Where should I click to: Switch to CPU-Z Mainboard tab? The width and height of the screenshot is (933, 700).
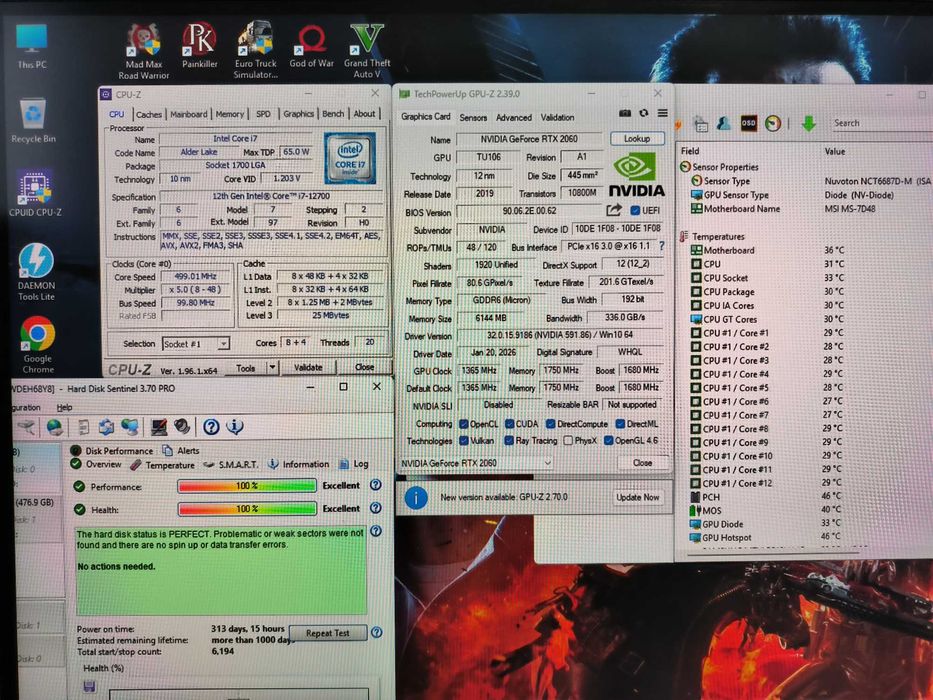pyautogui.click(x=189, y=114)
